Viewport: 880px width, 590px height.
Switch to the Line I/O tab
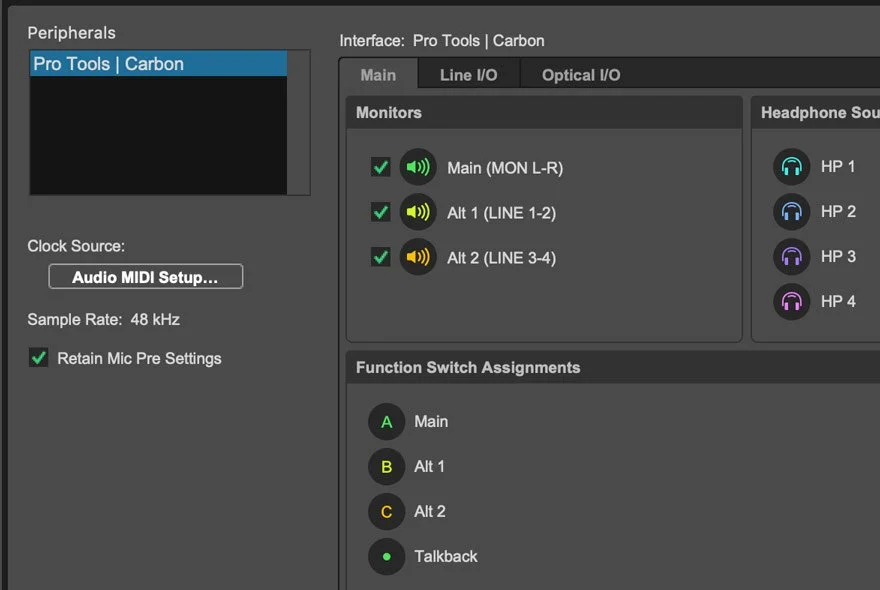tap(468, 75)
